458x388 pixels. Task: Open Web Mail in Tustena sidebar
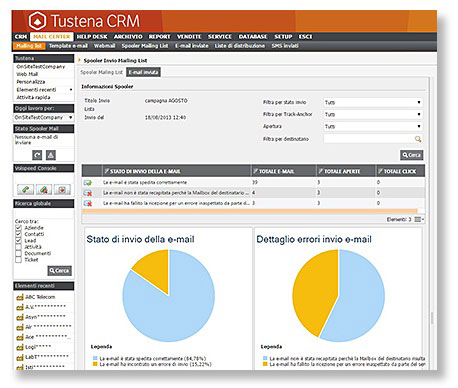(27, 74)
